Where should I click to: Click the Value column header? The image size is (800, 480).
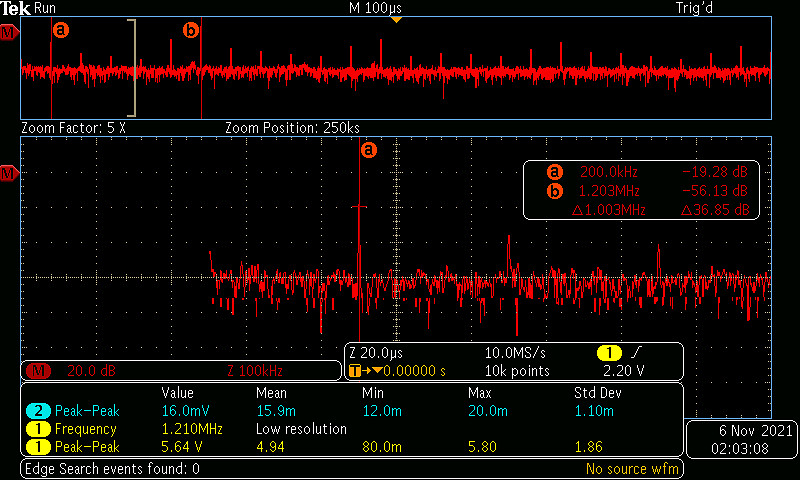[178, 393]
